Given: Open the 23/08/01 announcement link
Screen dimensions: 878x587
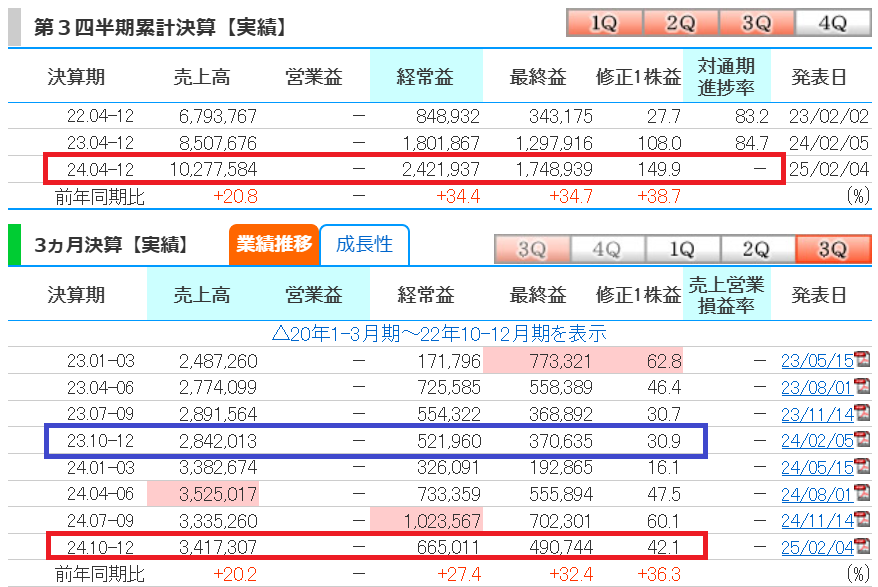Looking at the screenshot, I should (817, 388).
